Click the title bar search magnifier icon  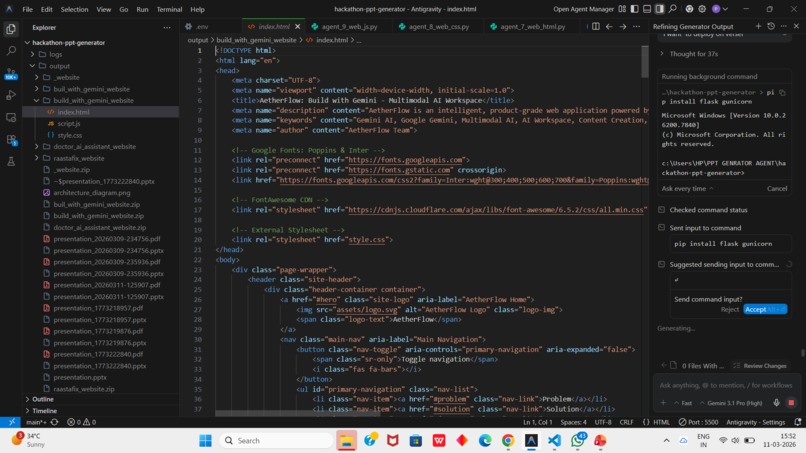[x=672, y=9]
